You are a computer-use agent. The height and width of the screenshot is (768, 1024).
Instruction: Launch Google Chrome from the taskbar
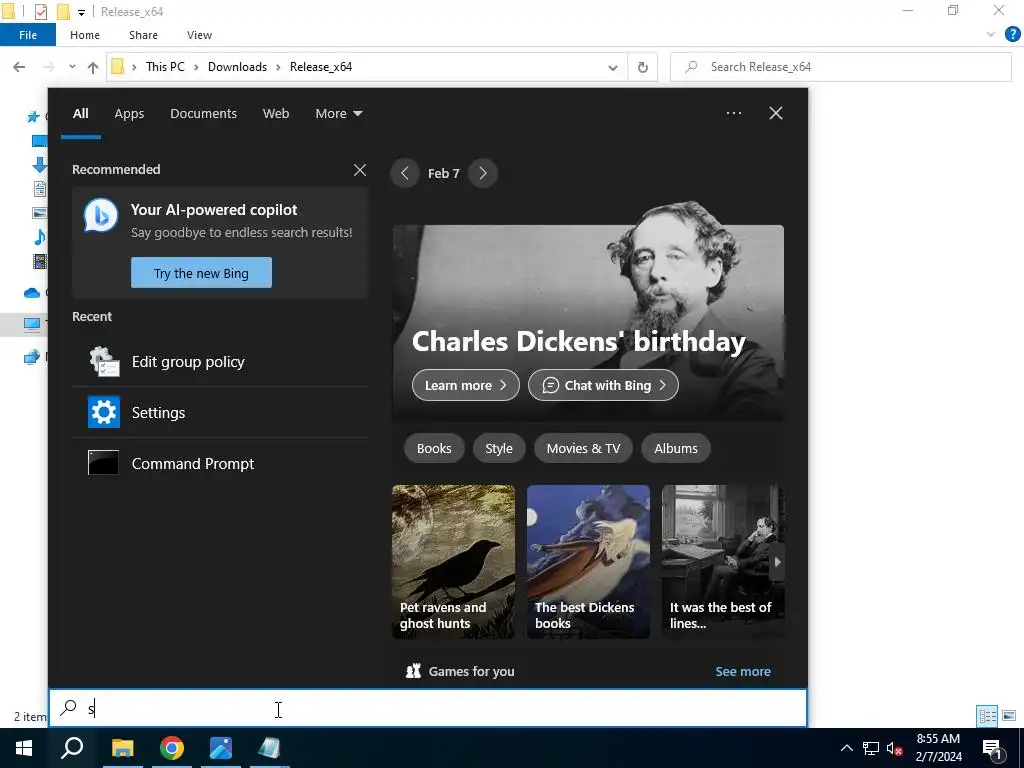pos(172,748)
